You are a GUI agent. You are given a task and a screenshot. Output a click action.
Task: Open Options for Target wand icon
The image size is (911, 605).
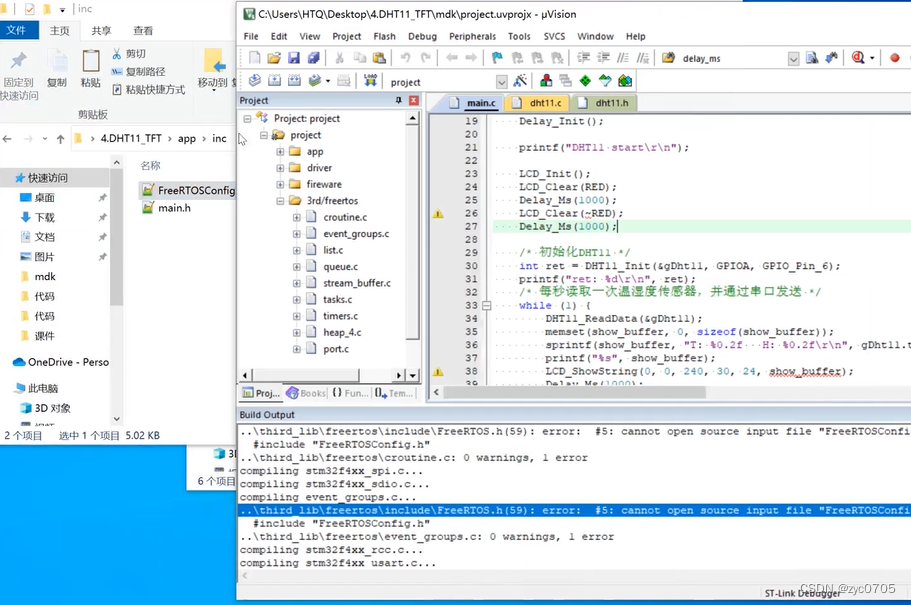click(x=519, y=81)
